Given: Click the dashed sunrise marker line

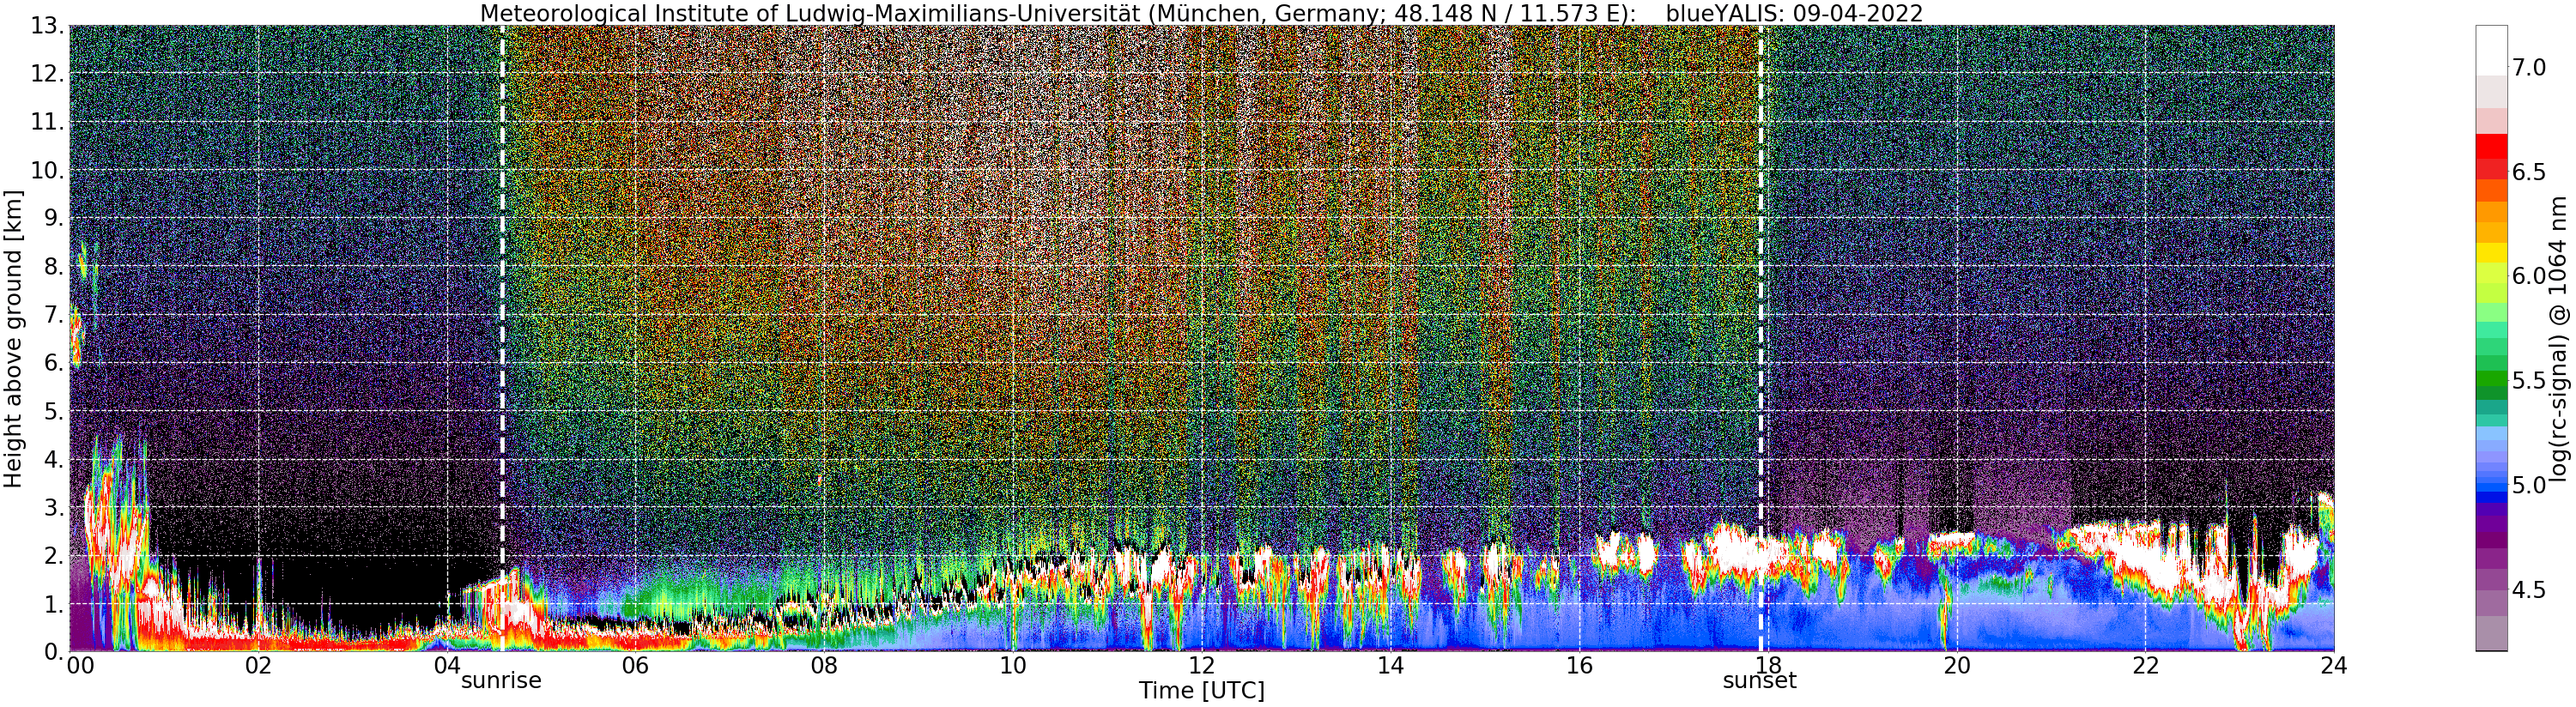Looking at the screenshot, I should pos(502,339).
